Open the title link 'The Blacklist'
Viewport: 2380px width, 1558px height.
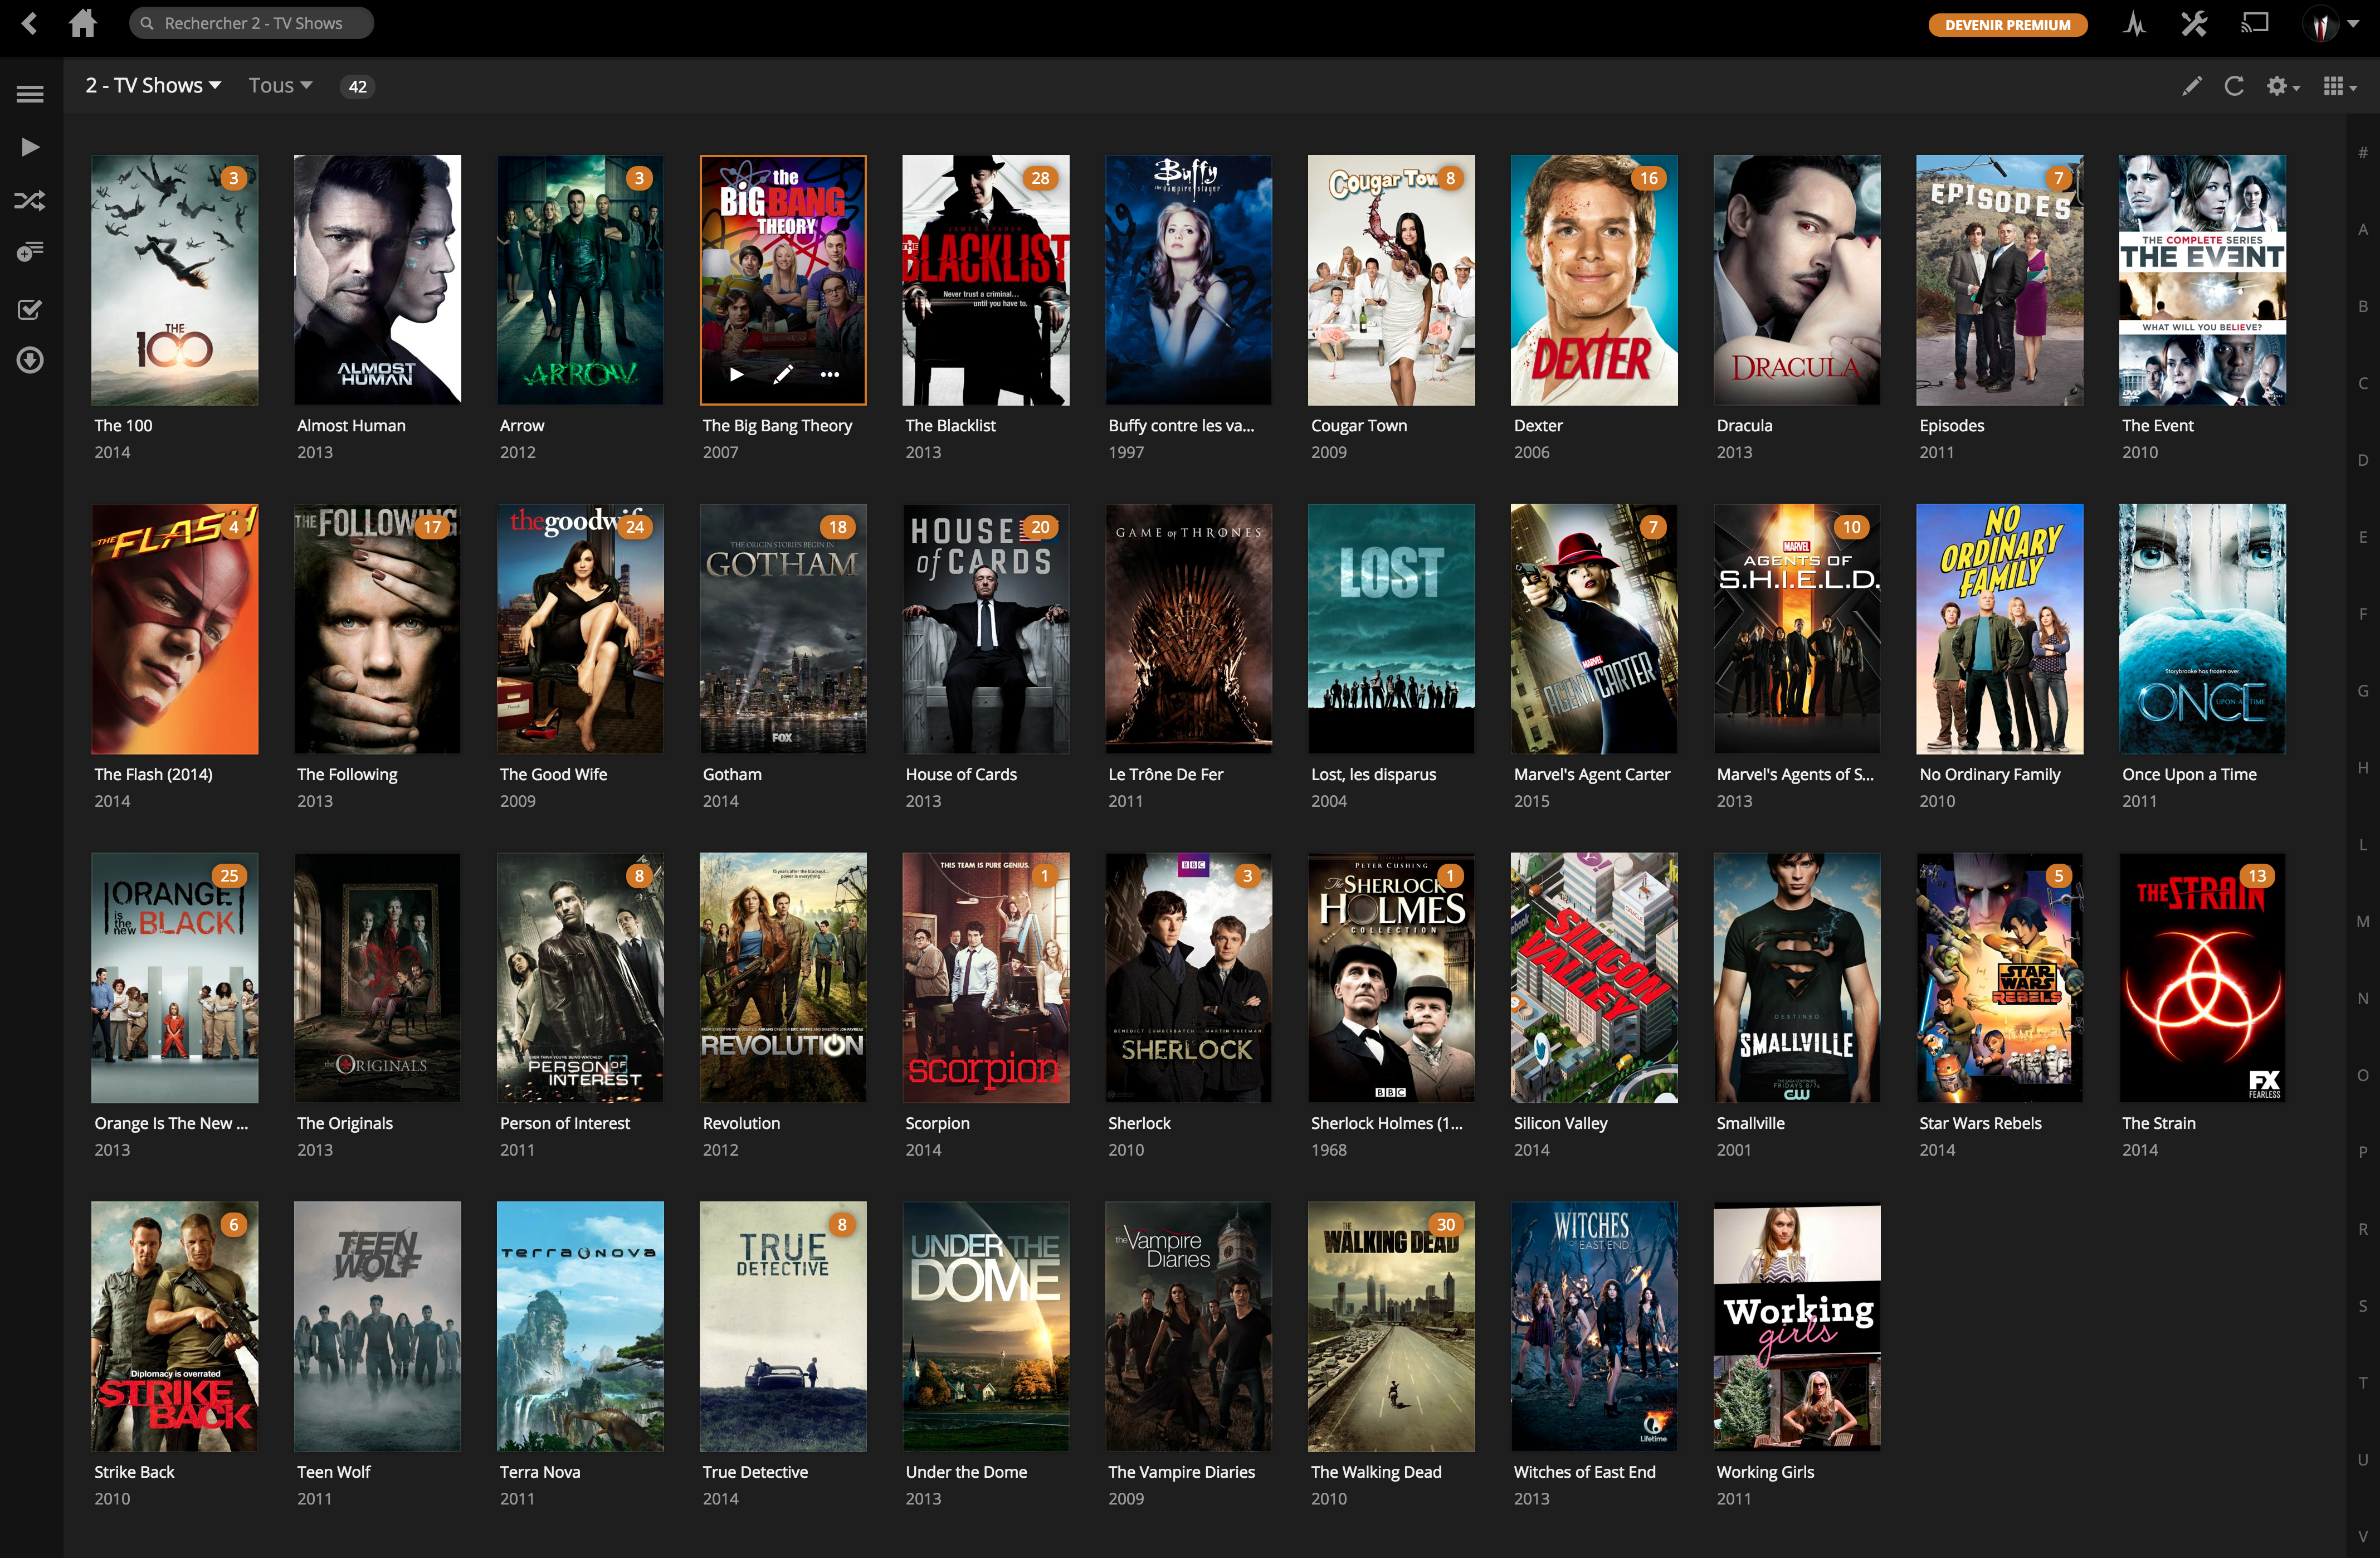(x=950, y=426)
